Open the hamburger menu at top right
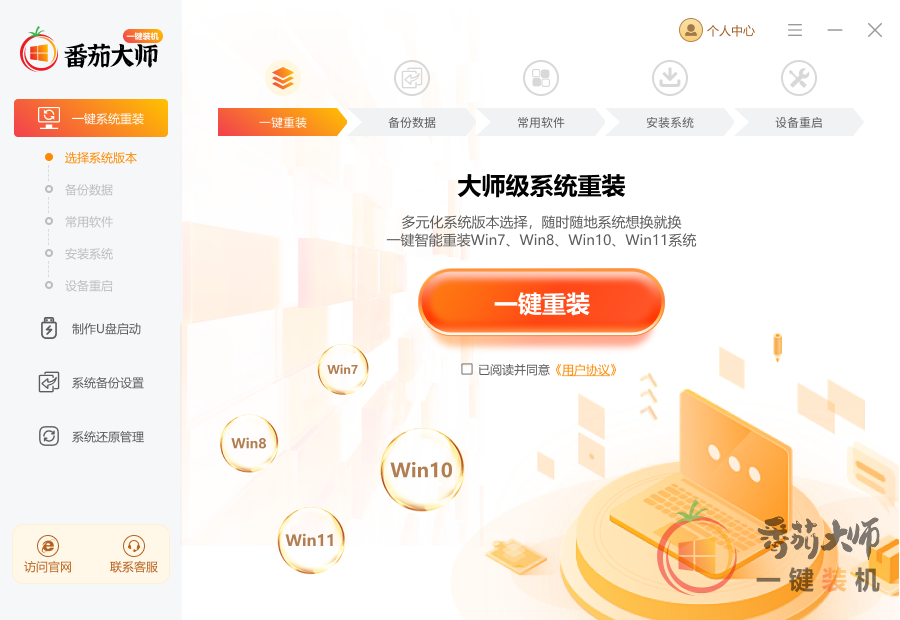900x620 pixels. (x=795, y=30)
